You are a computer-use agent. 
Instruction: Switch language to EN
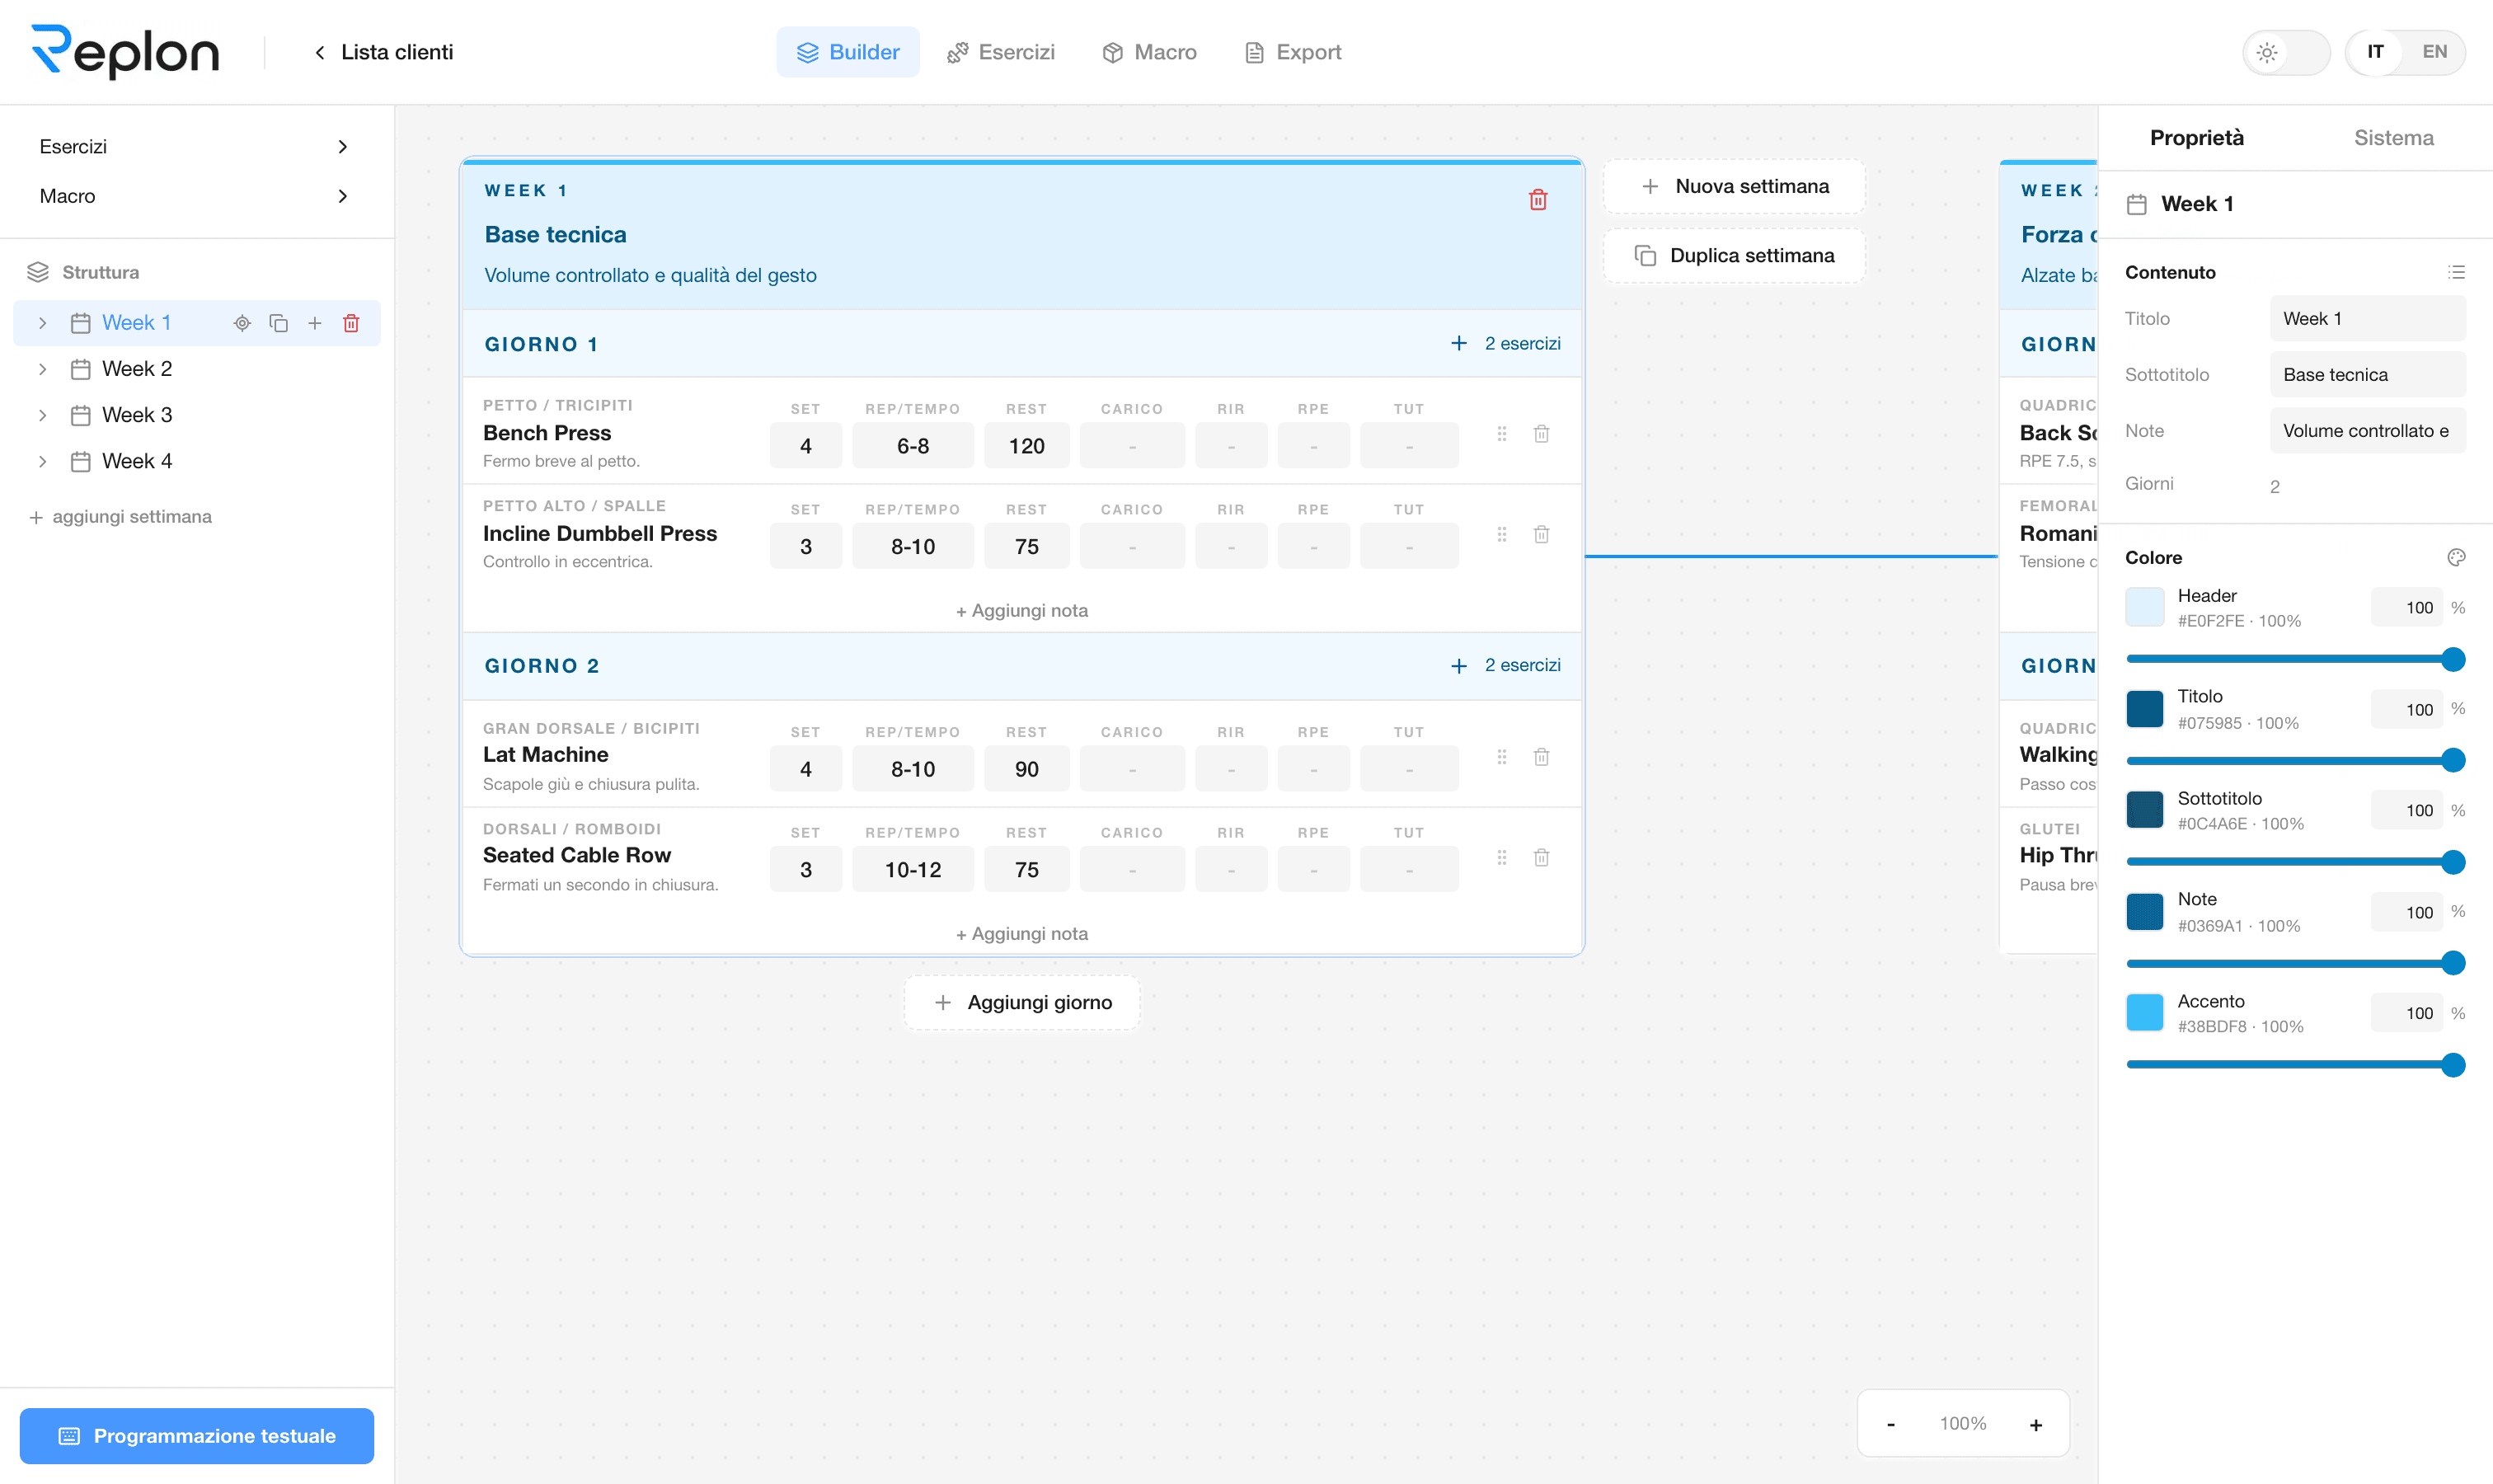(2434, 52)
